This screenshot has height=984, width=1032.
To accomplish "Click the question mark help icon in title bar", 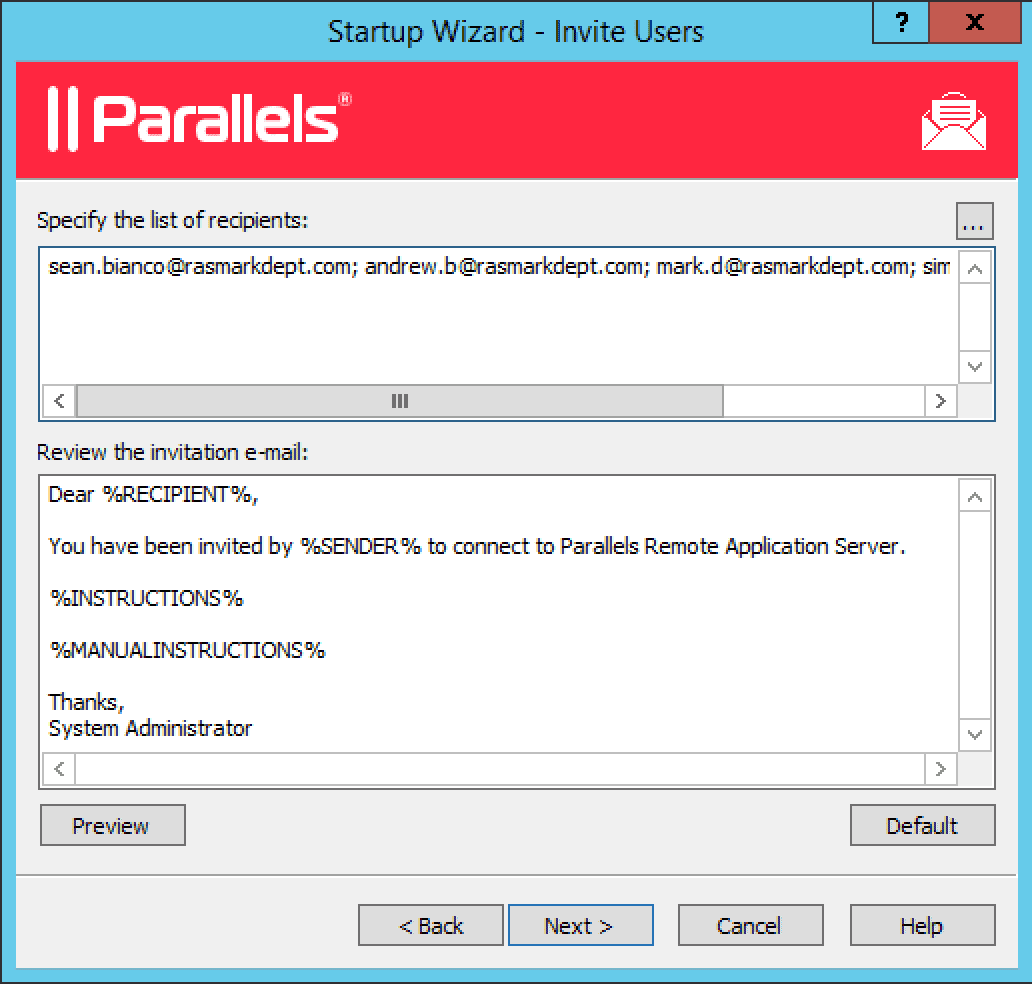I will pos(901,22).
